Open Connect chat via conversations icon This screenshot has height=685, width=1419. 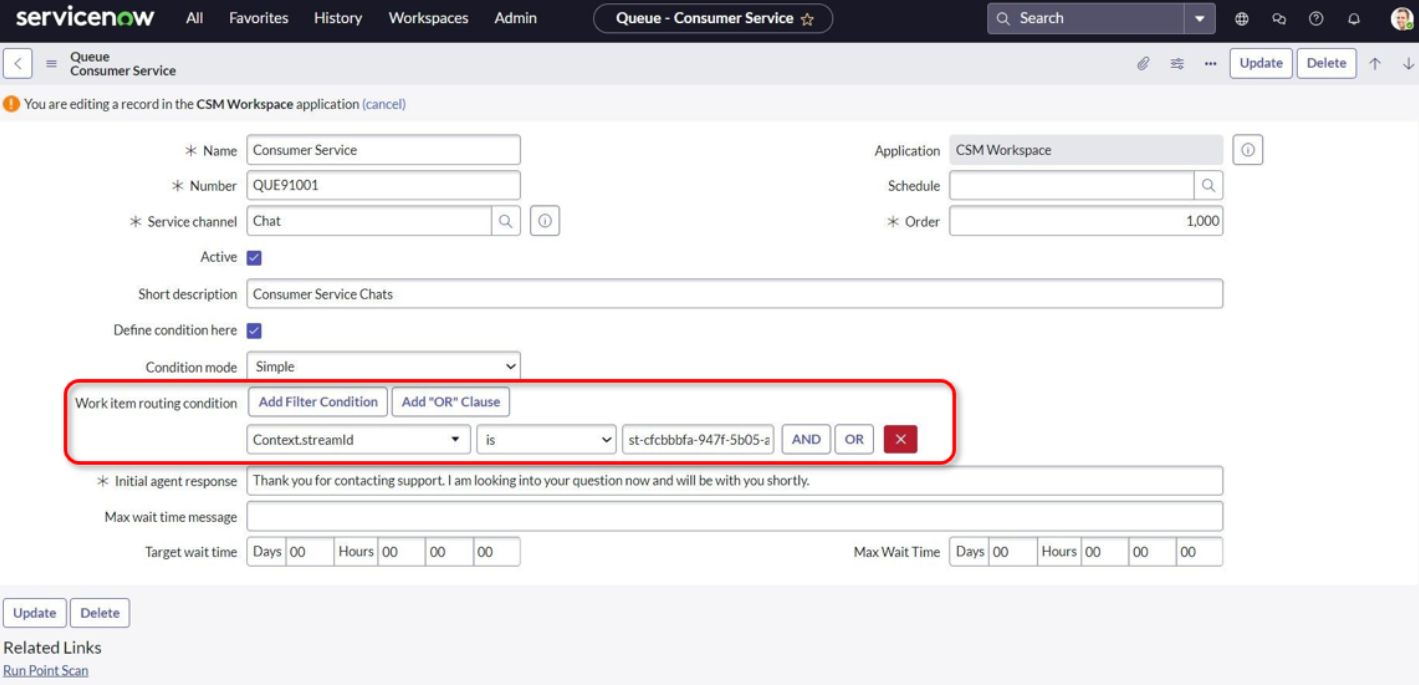(1278, 18)
